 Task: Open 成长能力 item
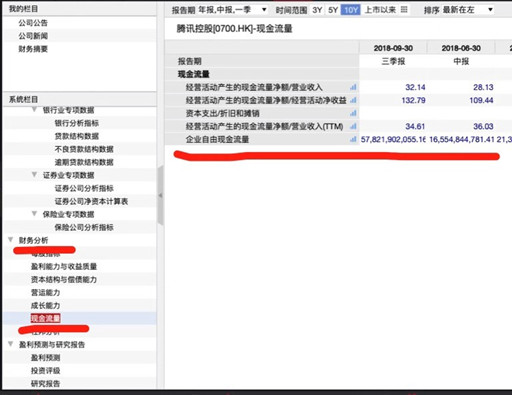pyautogui.click(x=45, y=305)
